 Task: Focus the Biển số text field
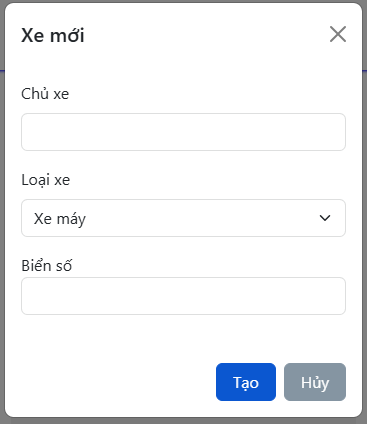[x=183, y=296]
